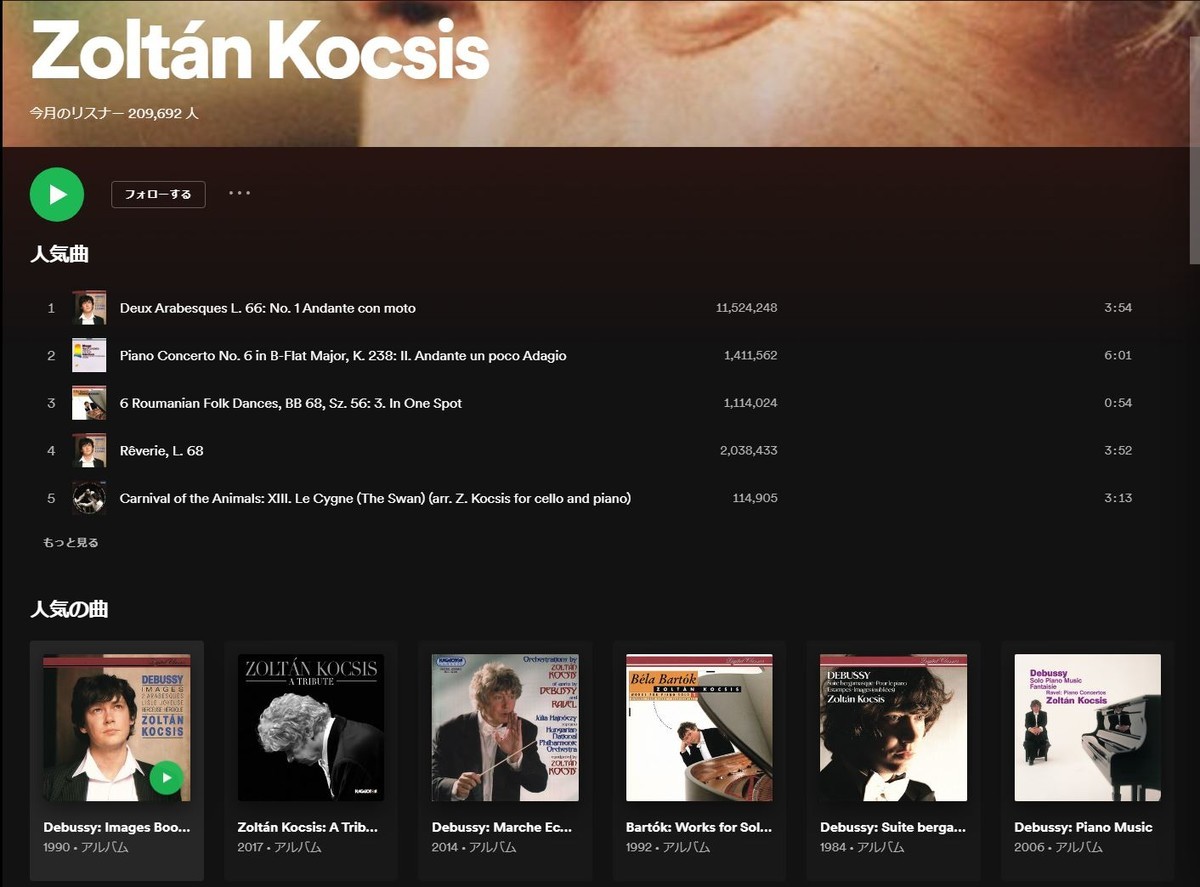Open the Debussy: Marche Ec... 2014 album
Screen dimensions: 1200x887
pyautogui.click(x=505, y=760)
